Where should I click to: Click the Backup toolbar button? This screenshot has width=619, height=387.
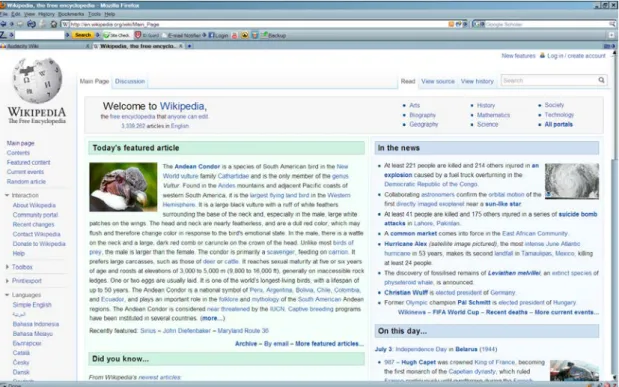coord(273,35)
